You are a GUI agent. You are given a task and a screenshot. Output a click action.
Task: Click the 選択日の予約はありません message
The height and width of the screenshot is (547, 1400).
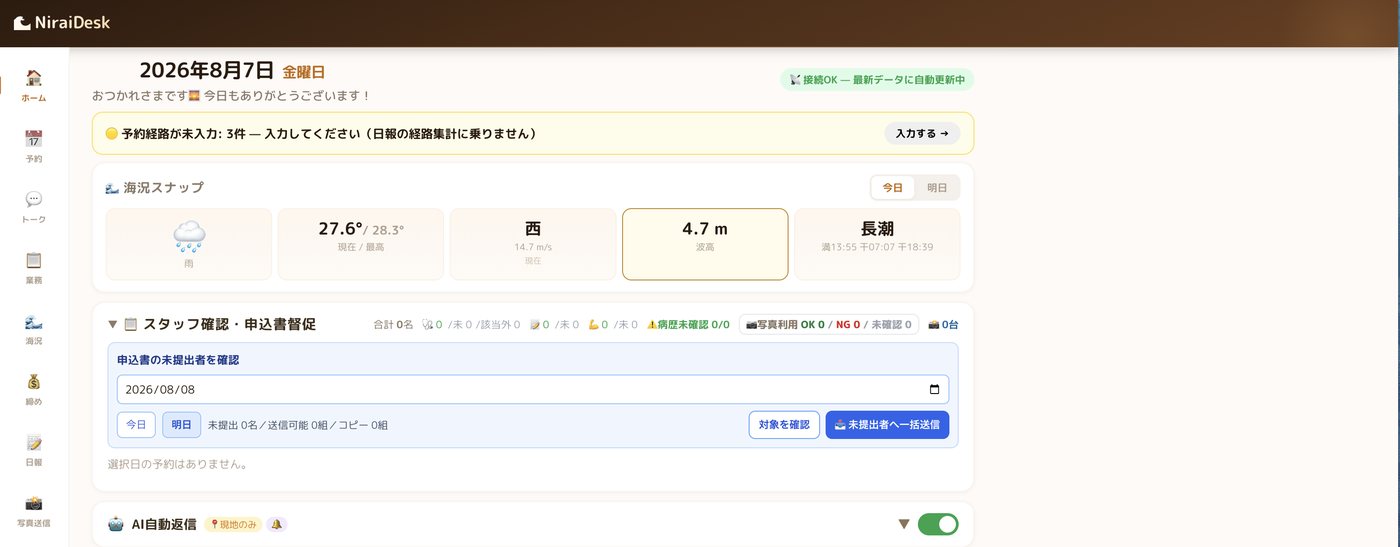point(177,464)
